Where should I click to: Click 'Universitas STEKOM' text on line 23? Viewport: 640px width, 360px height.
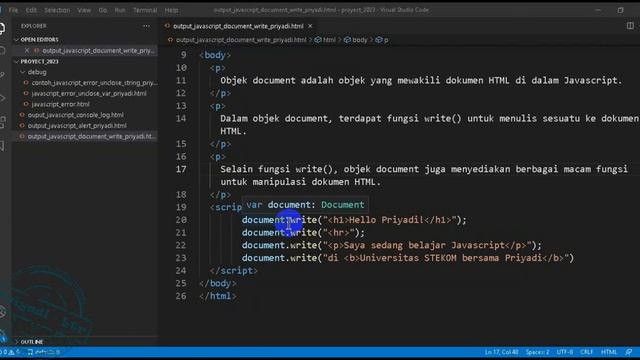click(408, 258)
